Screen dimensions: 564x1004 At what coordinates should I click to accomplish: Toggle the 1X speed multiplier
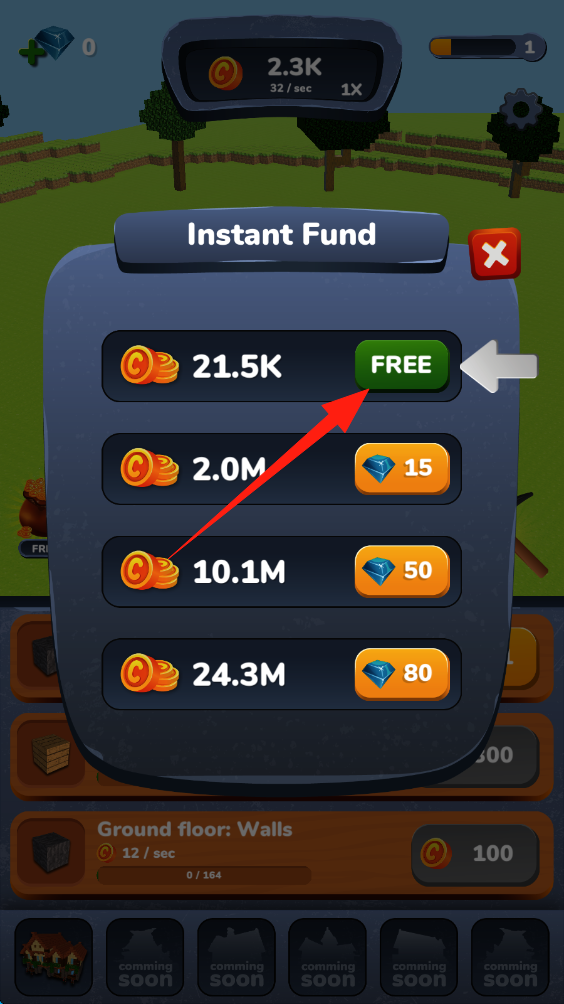tap(351, 90)
